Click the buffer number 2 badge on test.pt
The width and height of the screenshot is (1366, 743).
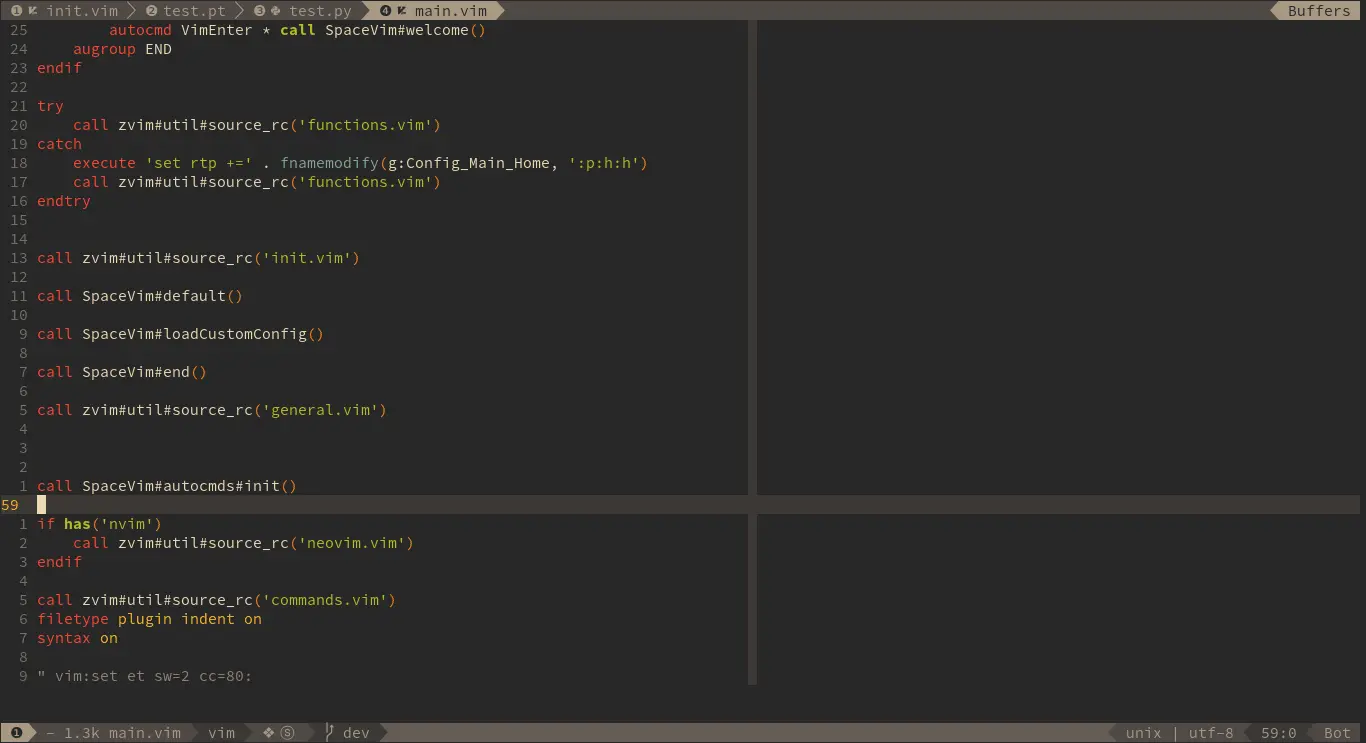click(151, 10)
